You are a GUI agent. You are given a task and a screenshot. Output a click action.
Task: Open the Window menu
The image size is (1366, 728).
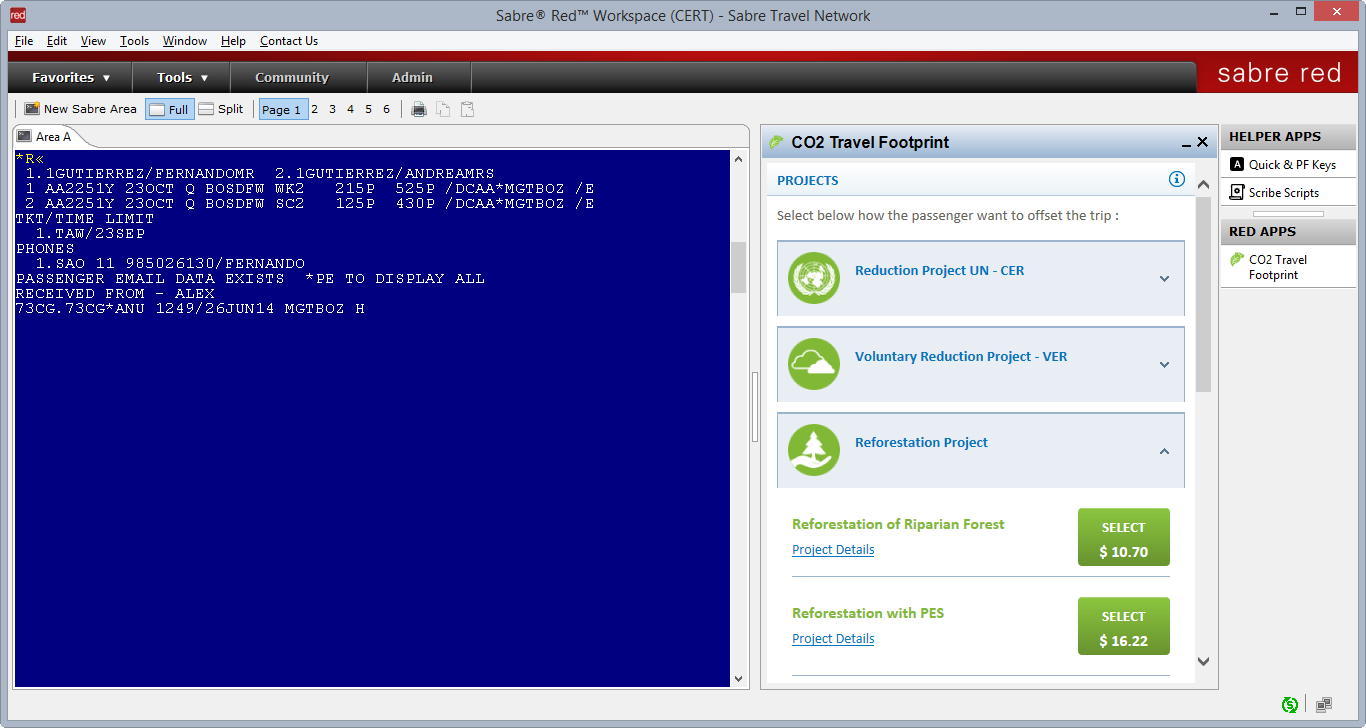tap(185, 41)
